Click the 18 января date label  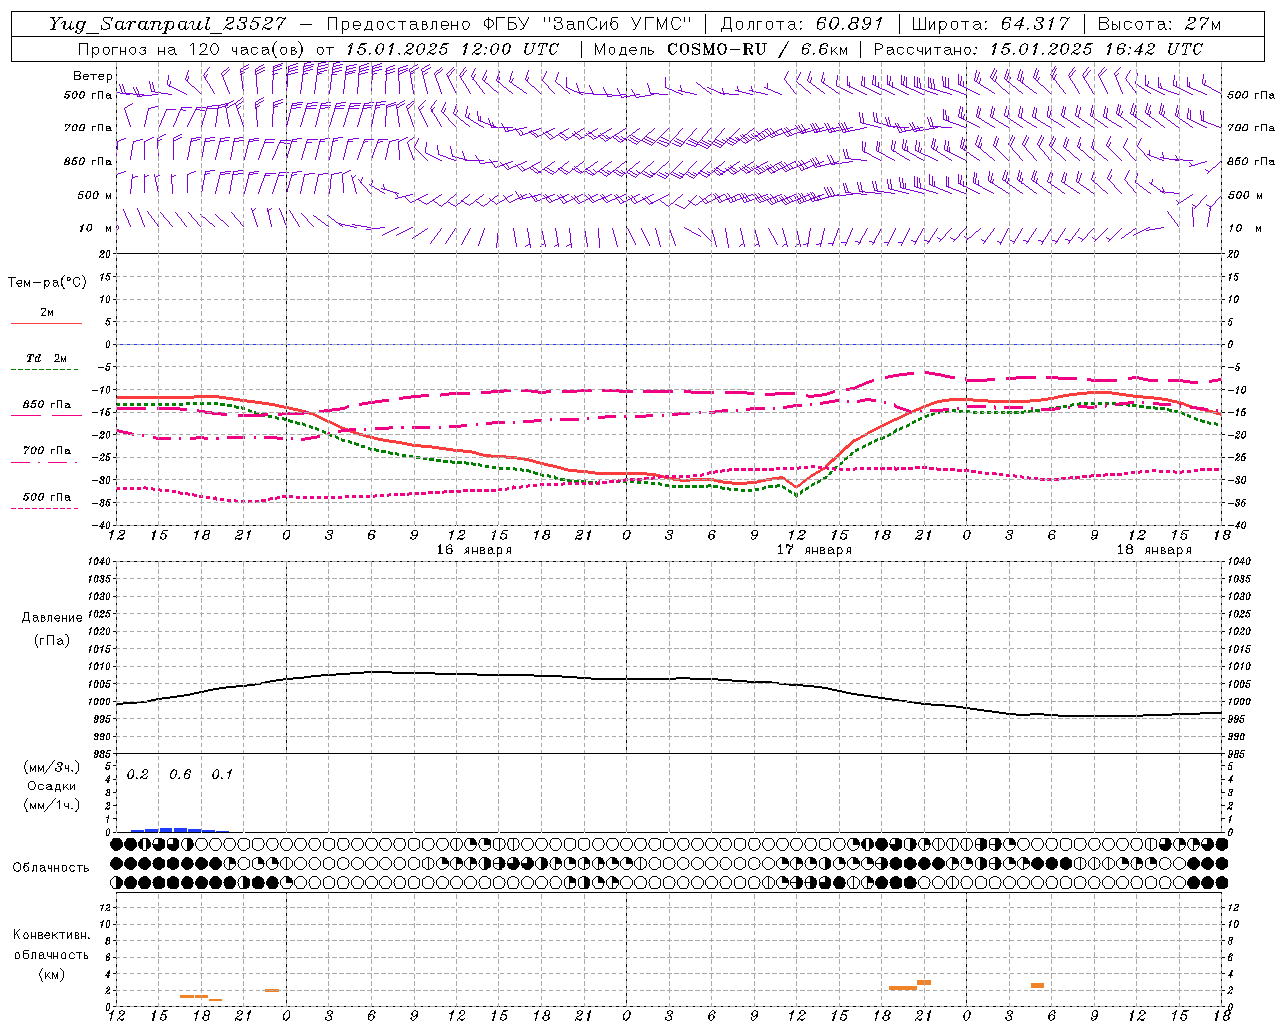click(x=1154, y=550)
